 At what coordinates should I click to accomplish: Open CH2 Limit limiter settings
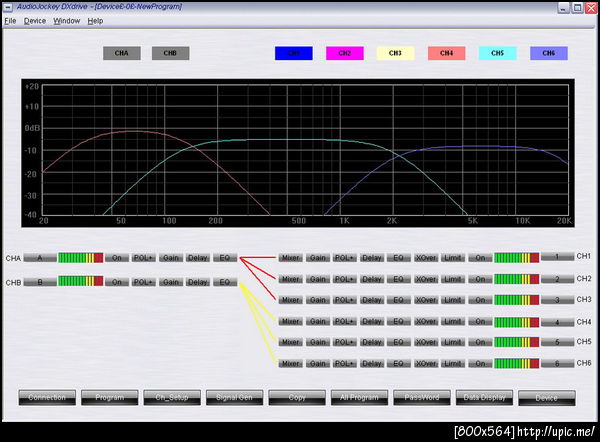(x=453, y=279)
